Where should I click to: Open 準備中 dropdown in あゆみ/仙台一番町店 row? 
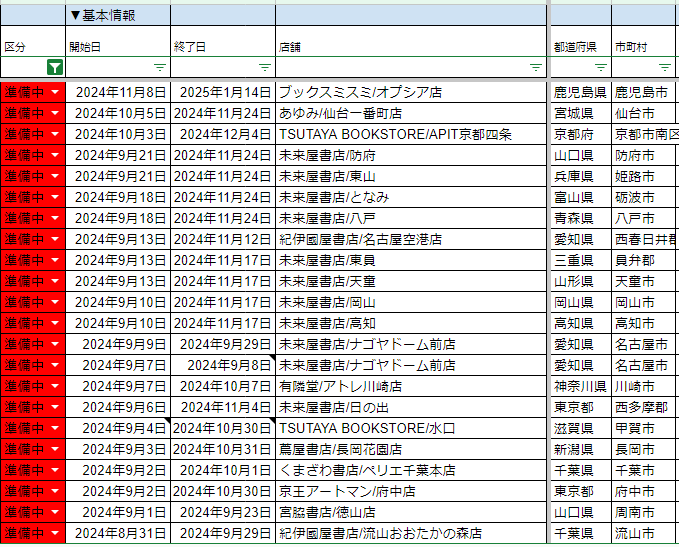click(55, 113)
